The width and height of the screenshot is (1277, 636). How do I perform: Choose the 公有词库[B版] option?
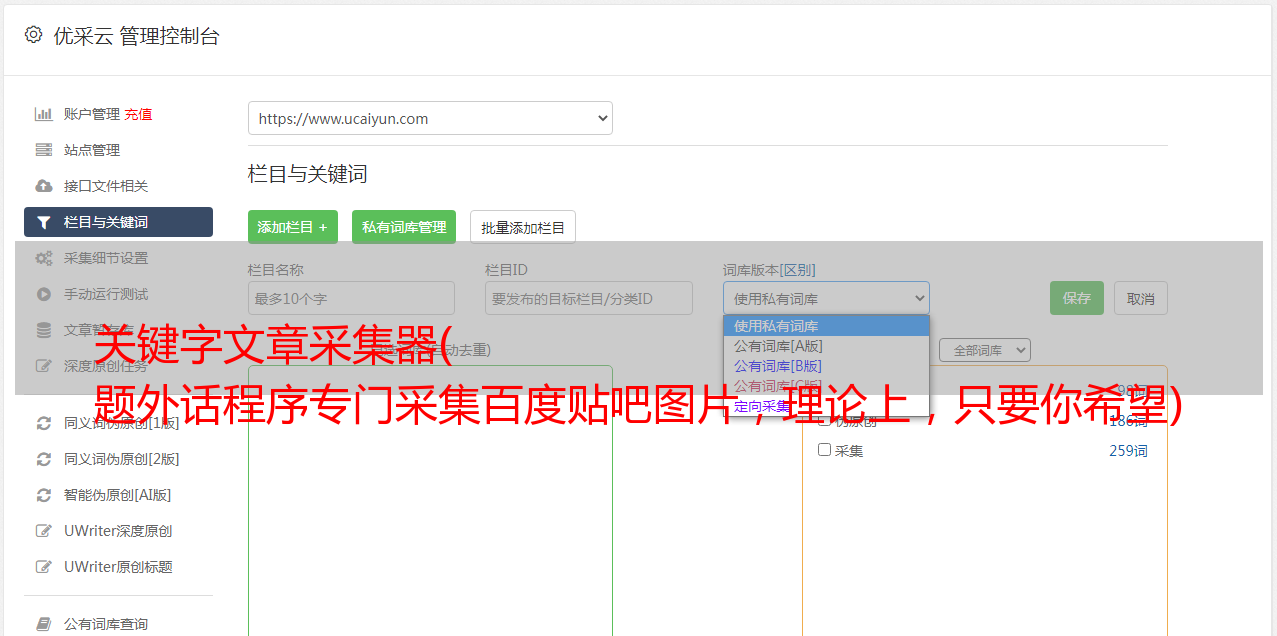[826, 366]
